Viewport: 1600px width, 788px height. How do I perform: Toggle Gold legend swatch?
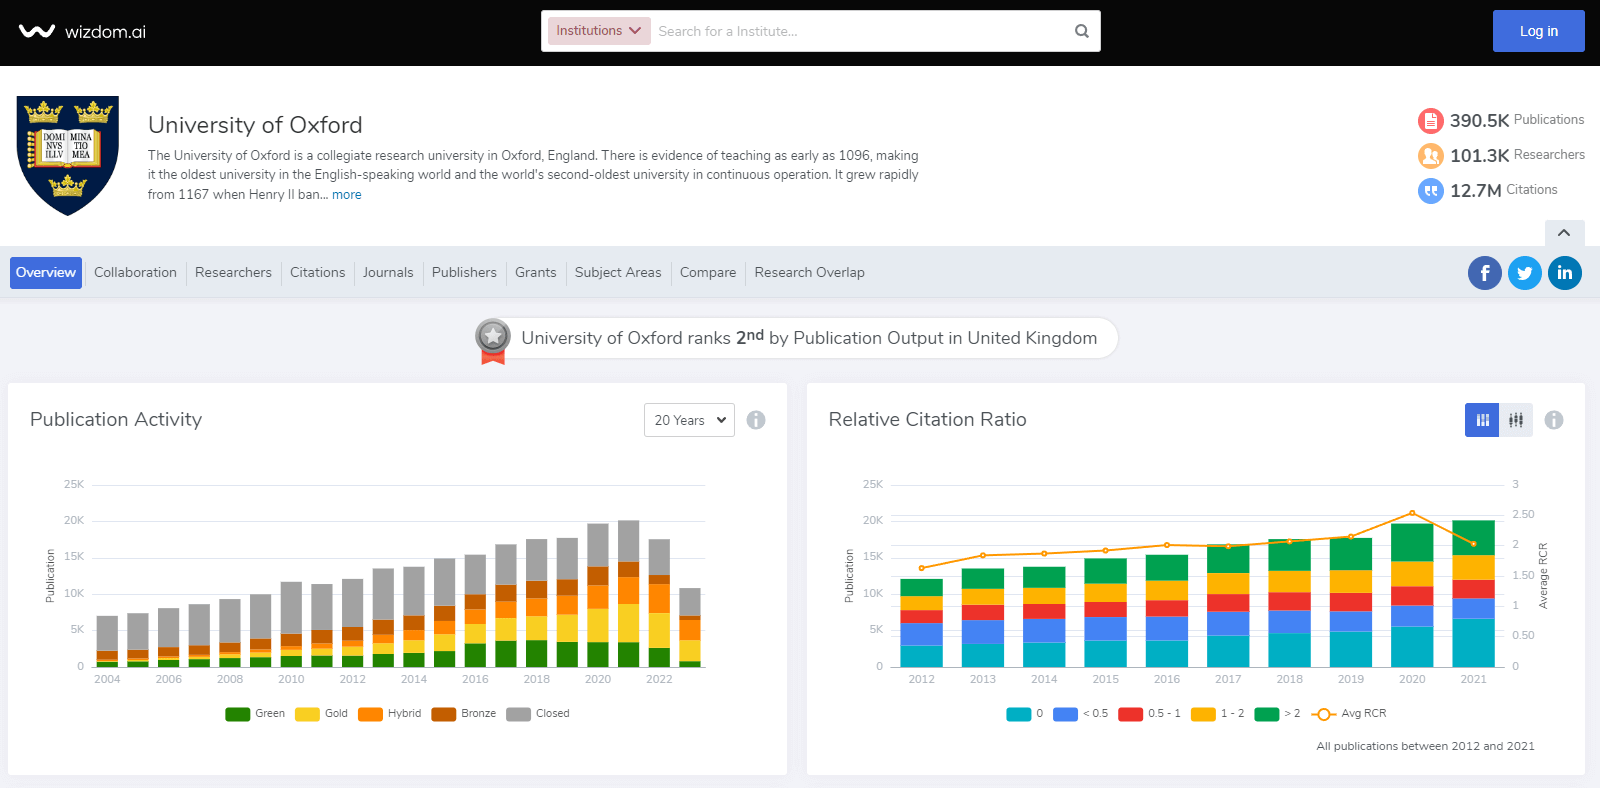[307, 714]
